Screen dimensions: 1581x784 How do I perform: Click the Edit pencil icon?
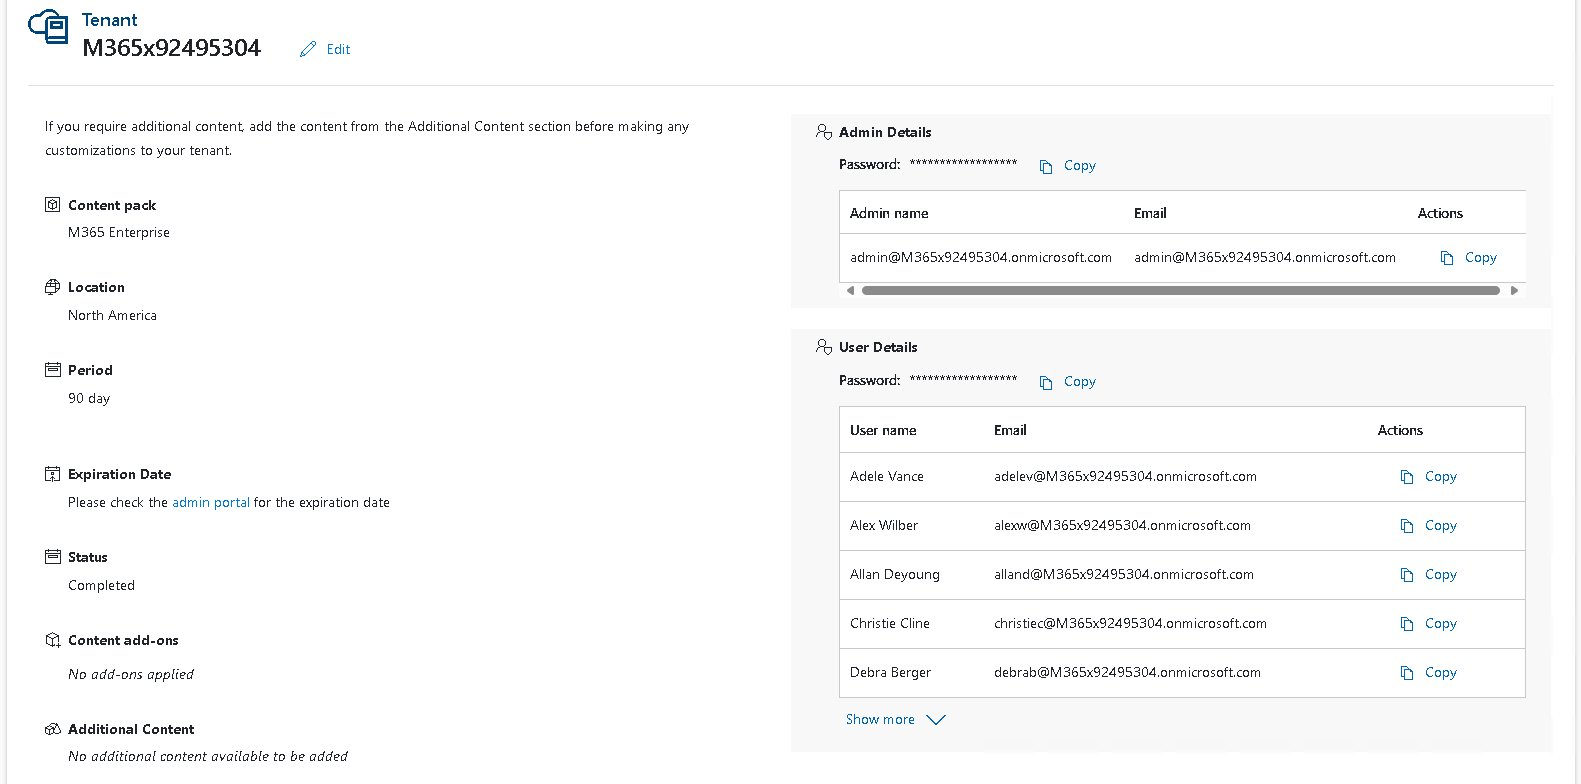(308, 49)
